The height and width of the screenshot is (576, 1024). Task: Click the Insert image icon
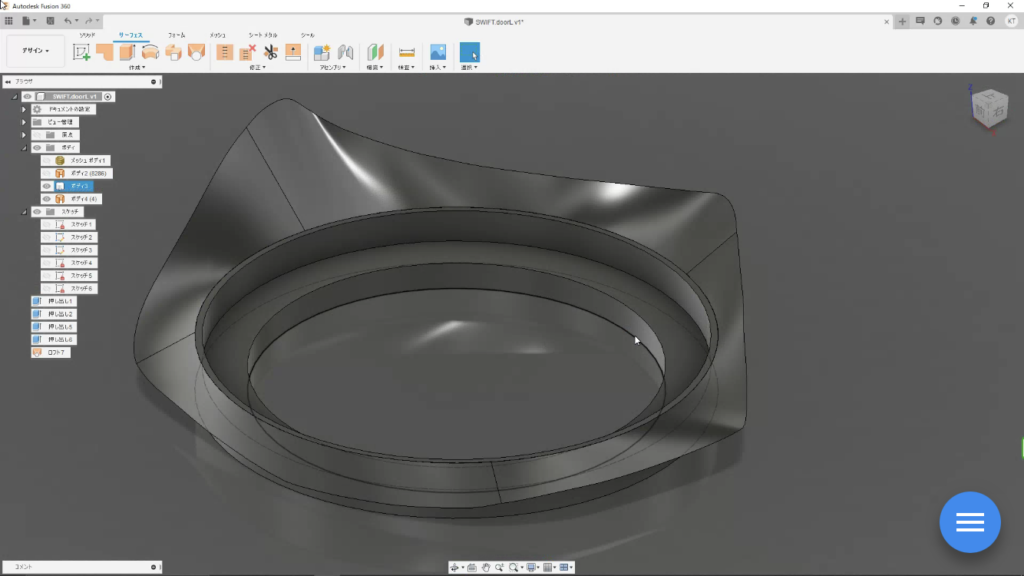point(438,52)
